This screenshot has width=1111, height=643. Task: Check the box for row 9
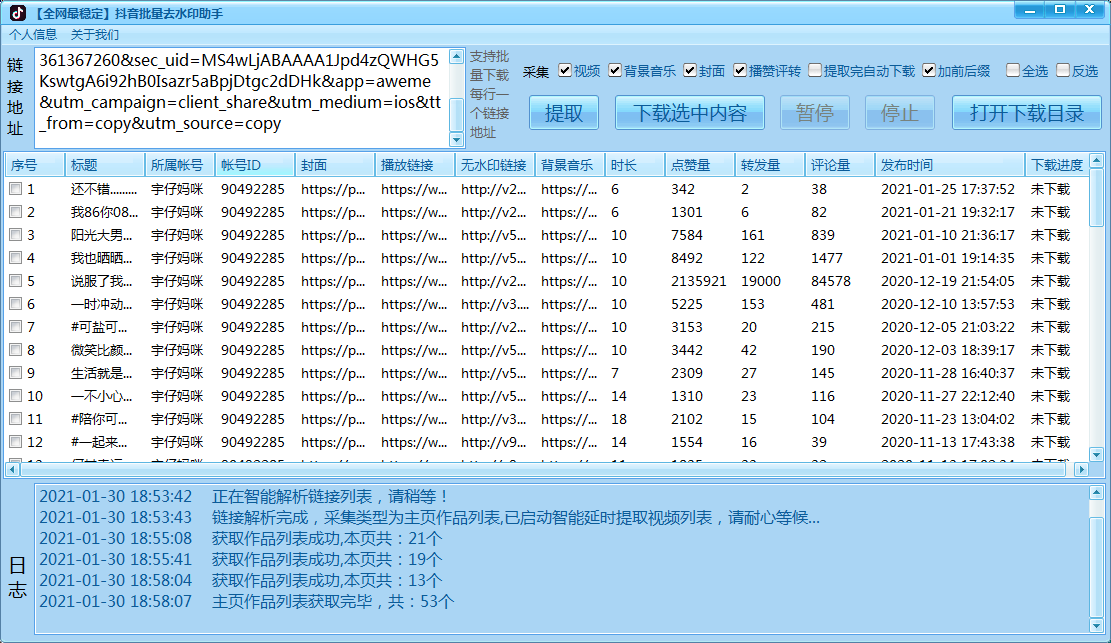(x=16, y=373)
